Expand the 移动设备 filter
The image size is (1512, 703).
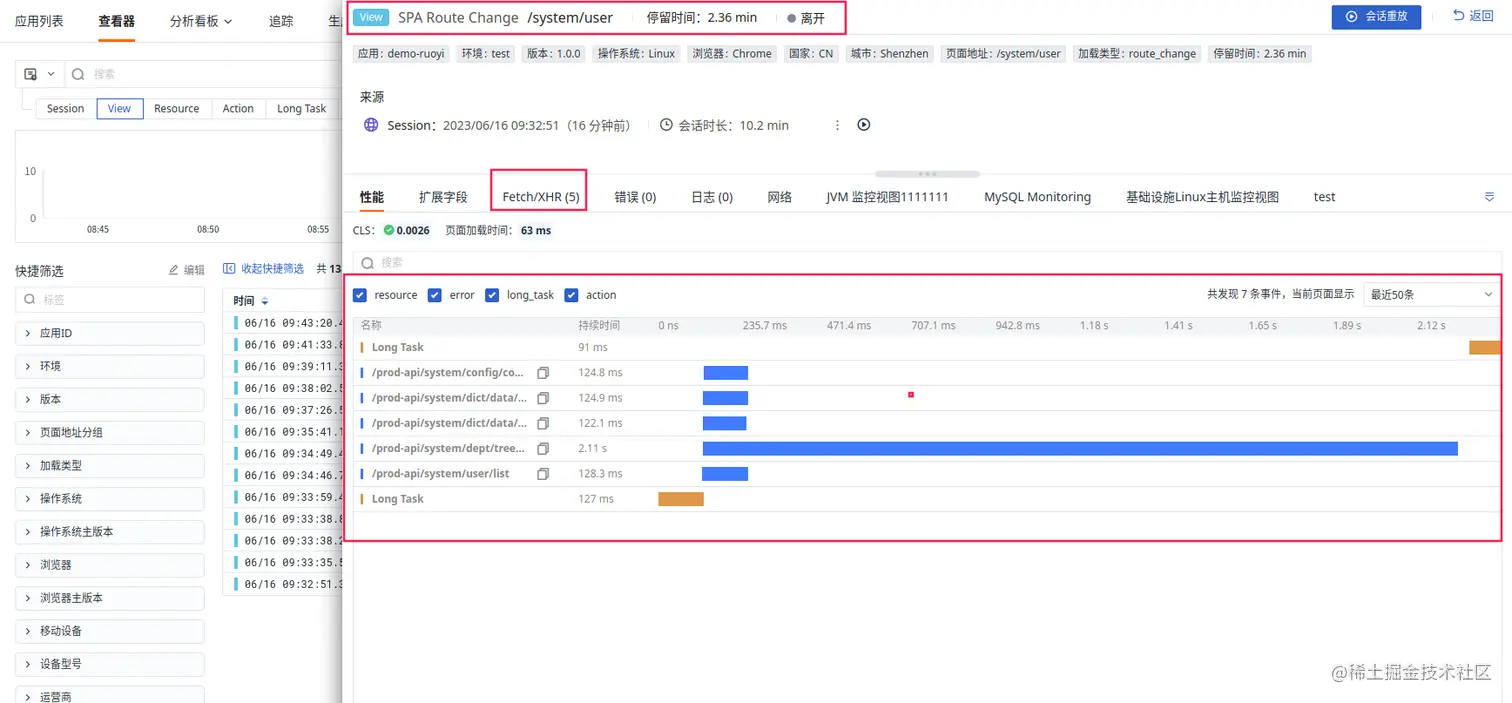pyautogui.click(x=110, y=630)
